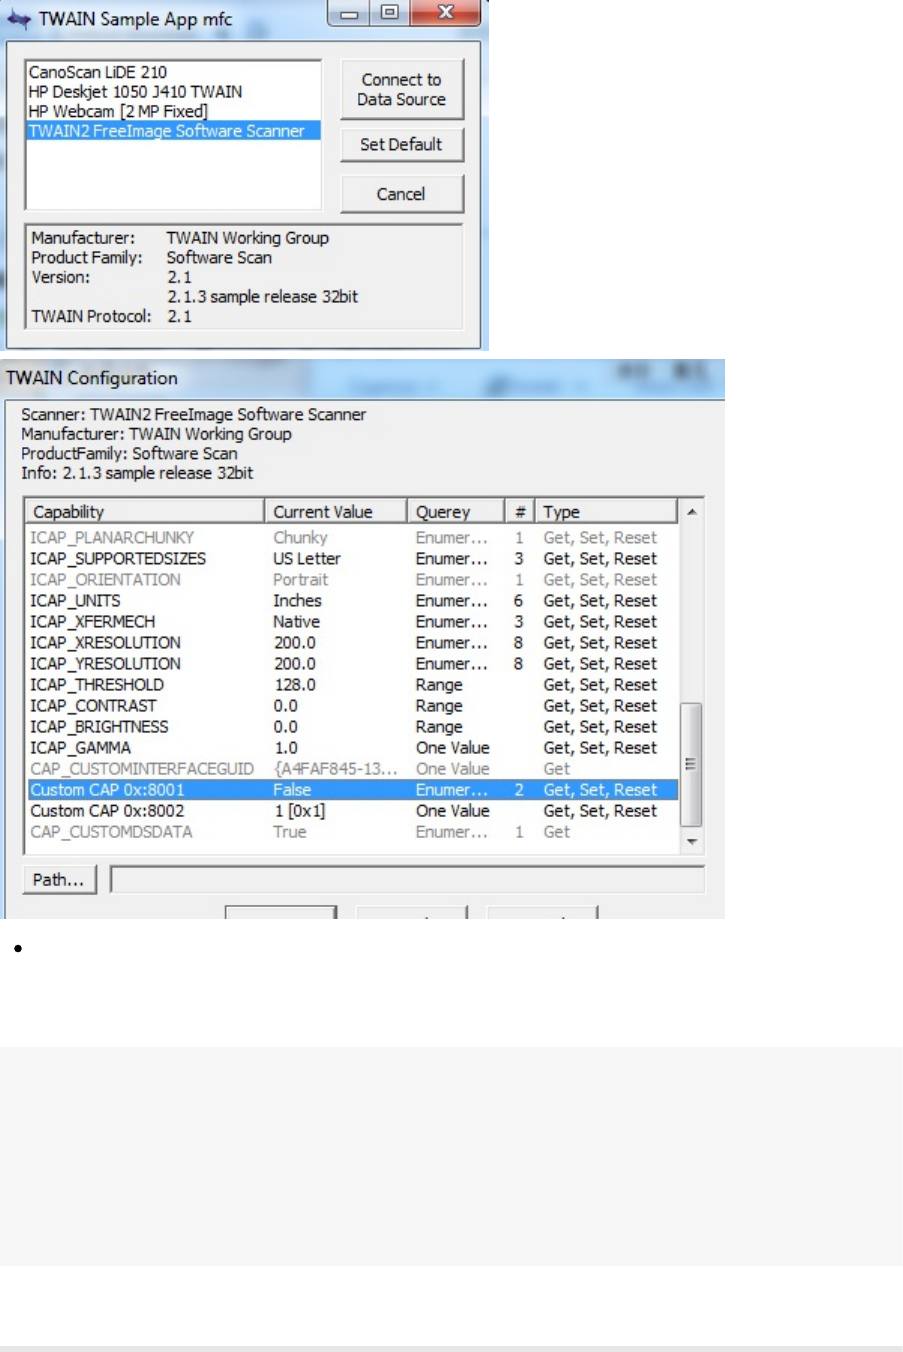Select TWAIN2 FreeImage Software Scanner source
The height and width of the screenshot is (1352, 903).
tap(173, 131)
